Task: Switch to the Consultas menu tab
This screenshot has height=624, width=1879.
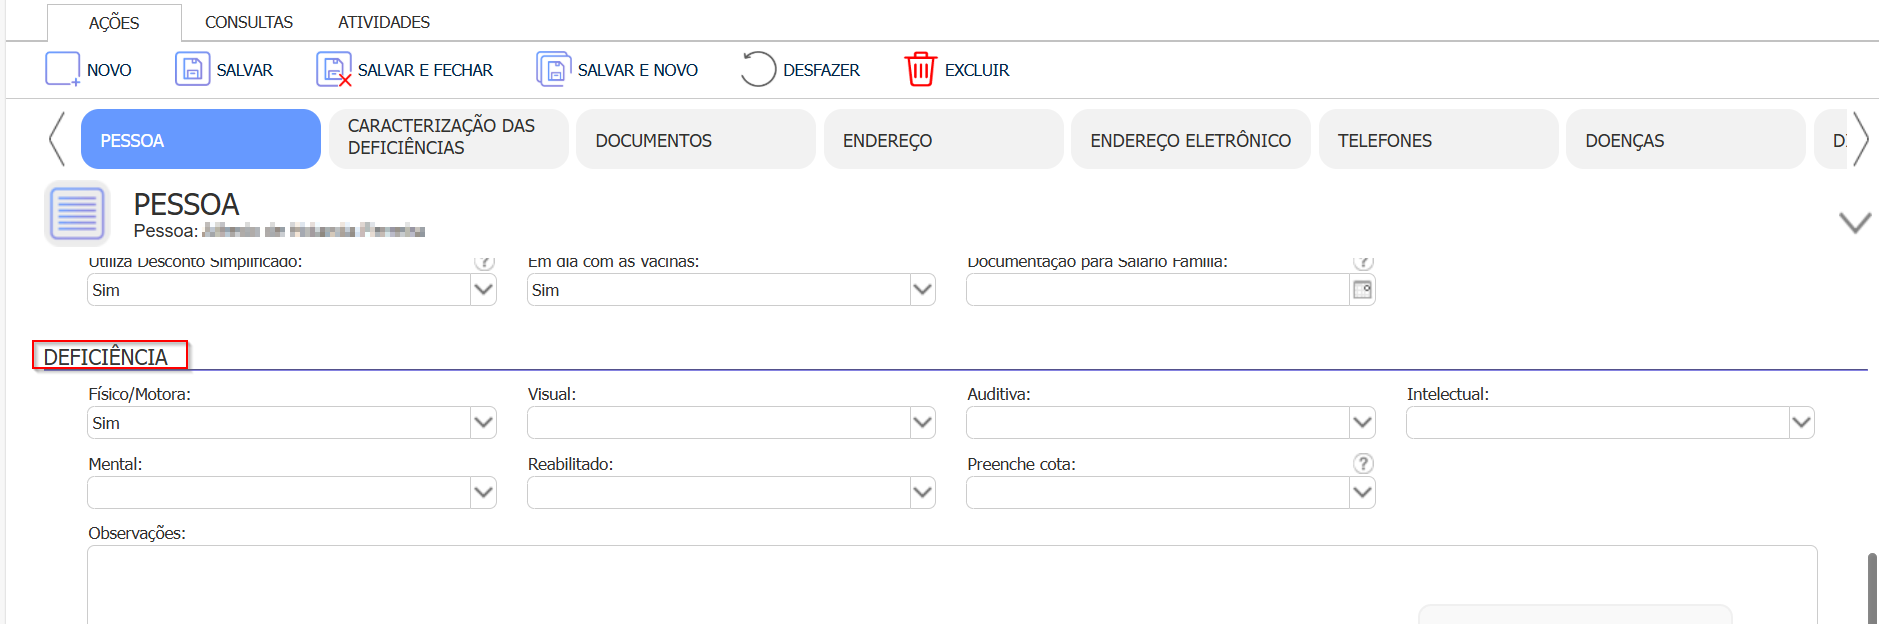Action: pyautogui.click(x=249, y=22)
